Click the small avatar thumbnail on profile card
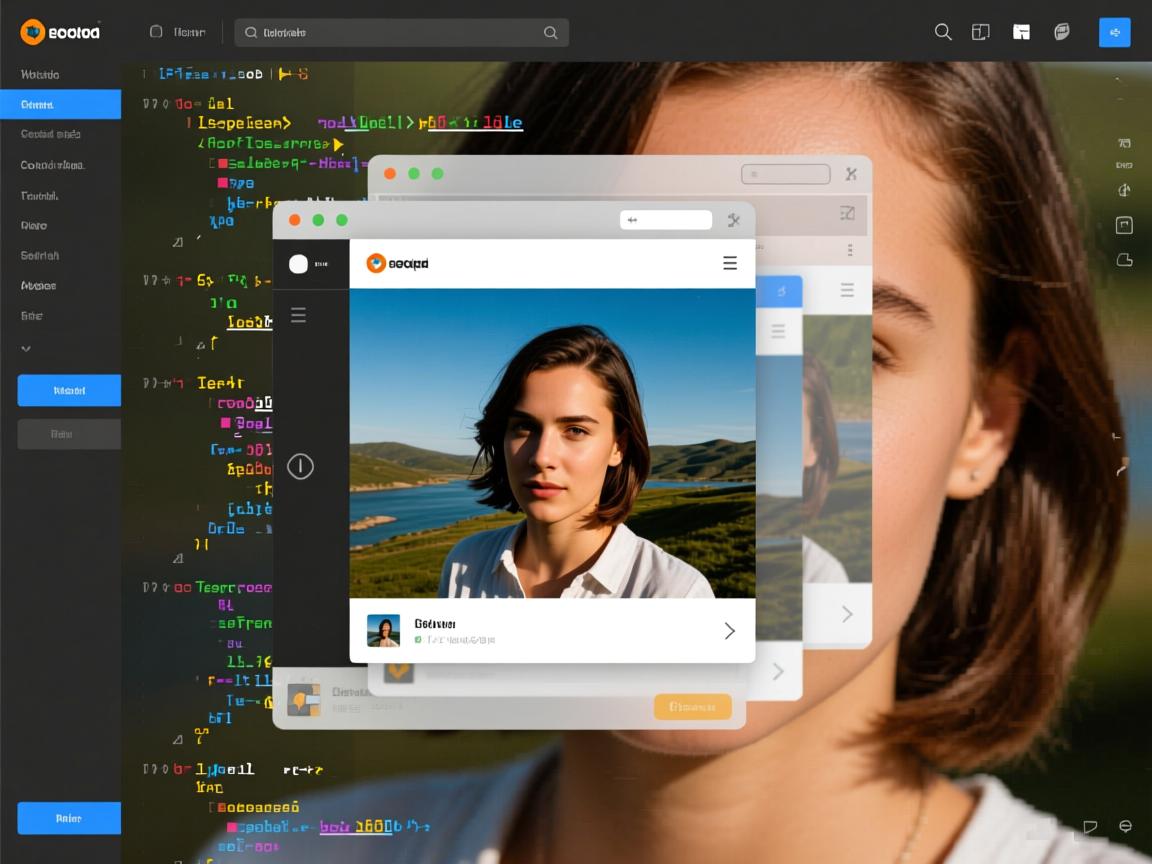The width and height of the screenshot is (1152, 864). (x=383, y=630)
